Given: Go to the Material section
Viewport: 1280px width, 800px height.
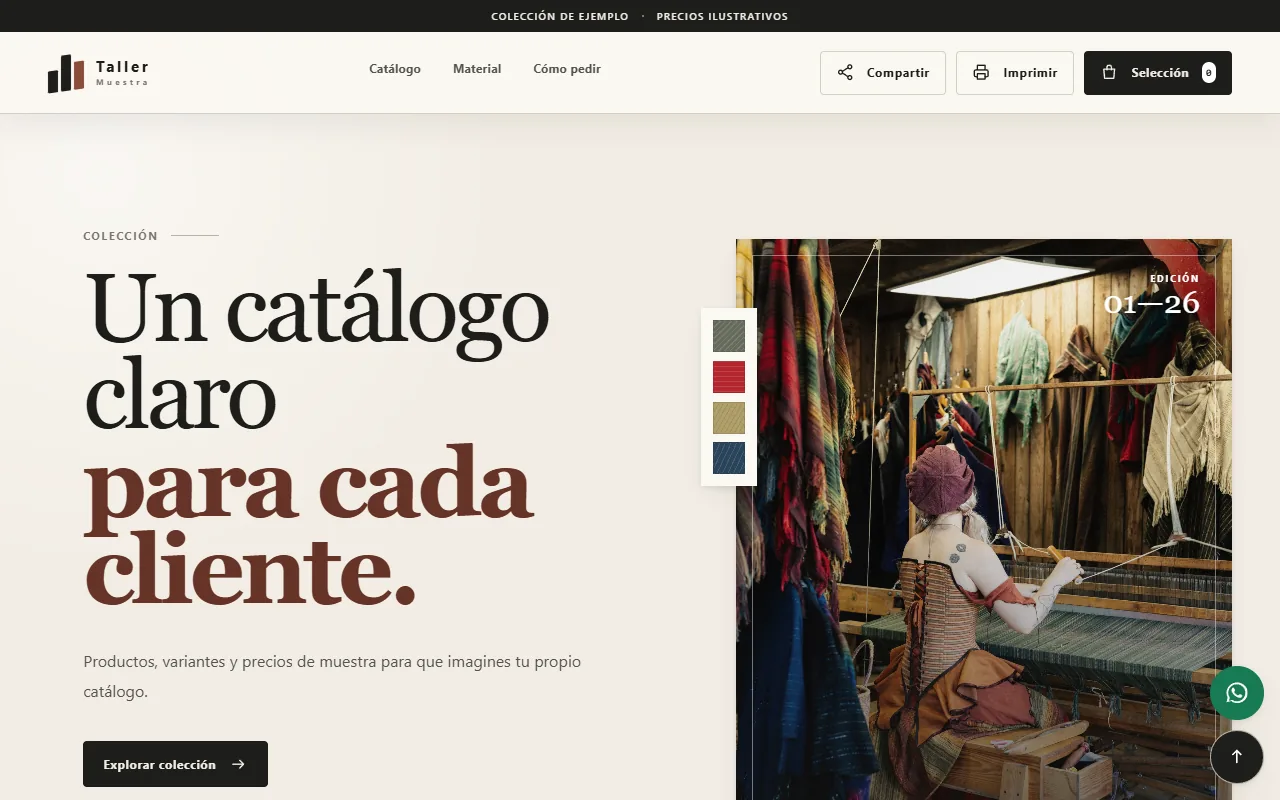Looking at the screenshot, I should (x=477, y=69).
